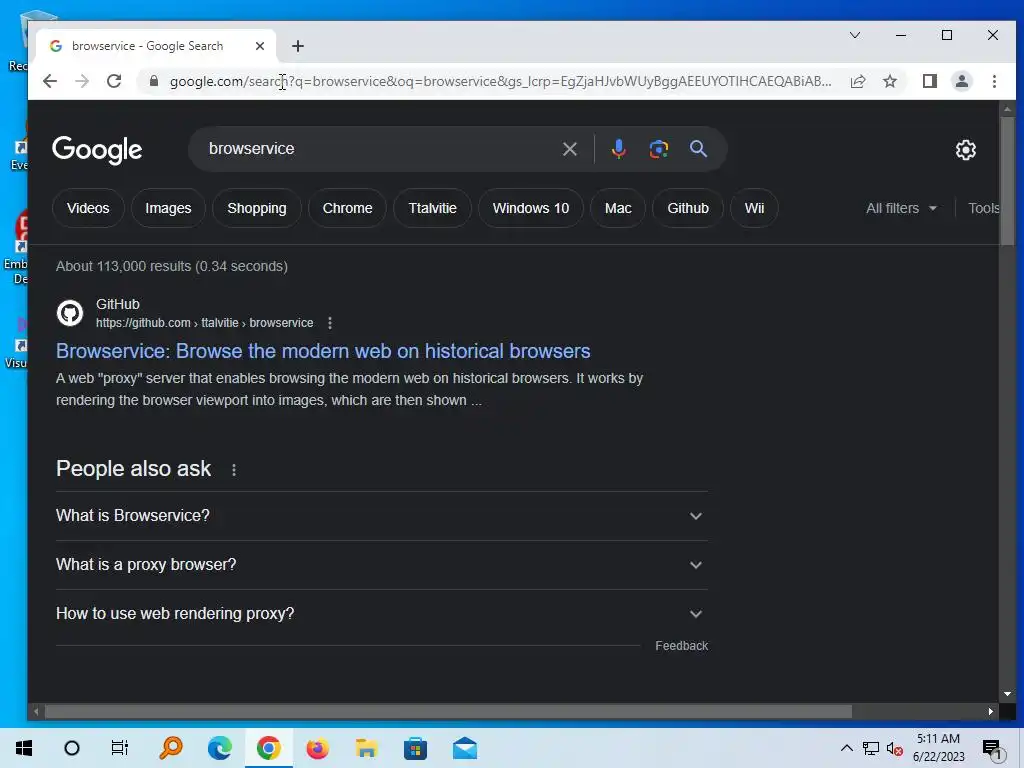Launch Microsoft Edge from taskbar
This screenshot has width=1024, height=768.
pos(219,748)
